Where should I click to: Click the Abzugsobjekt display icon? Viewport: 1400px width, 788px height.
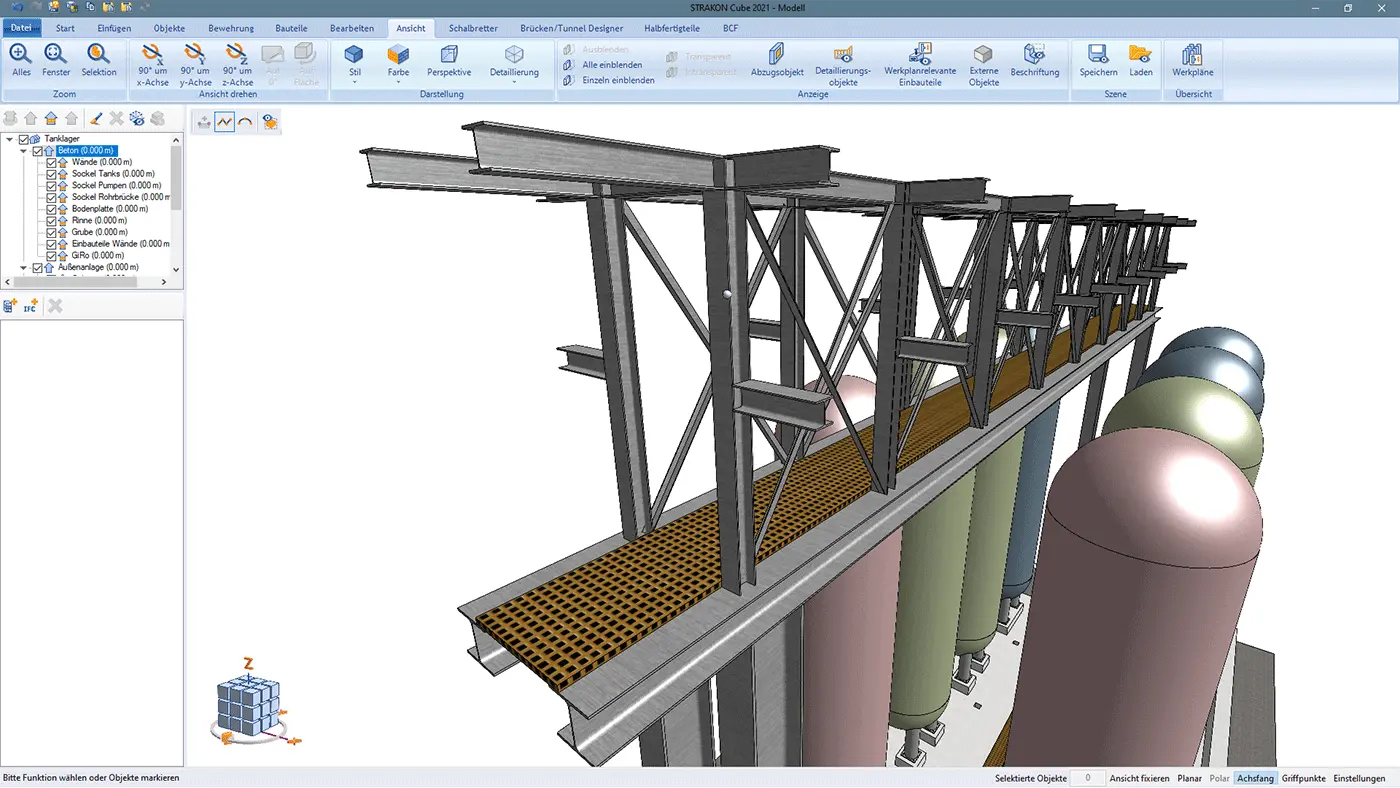(777, 56)
